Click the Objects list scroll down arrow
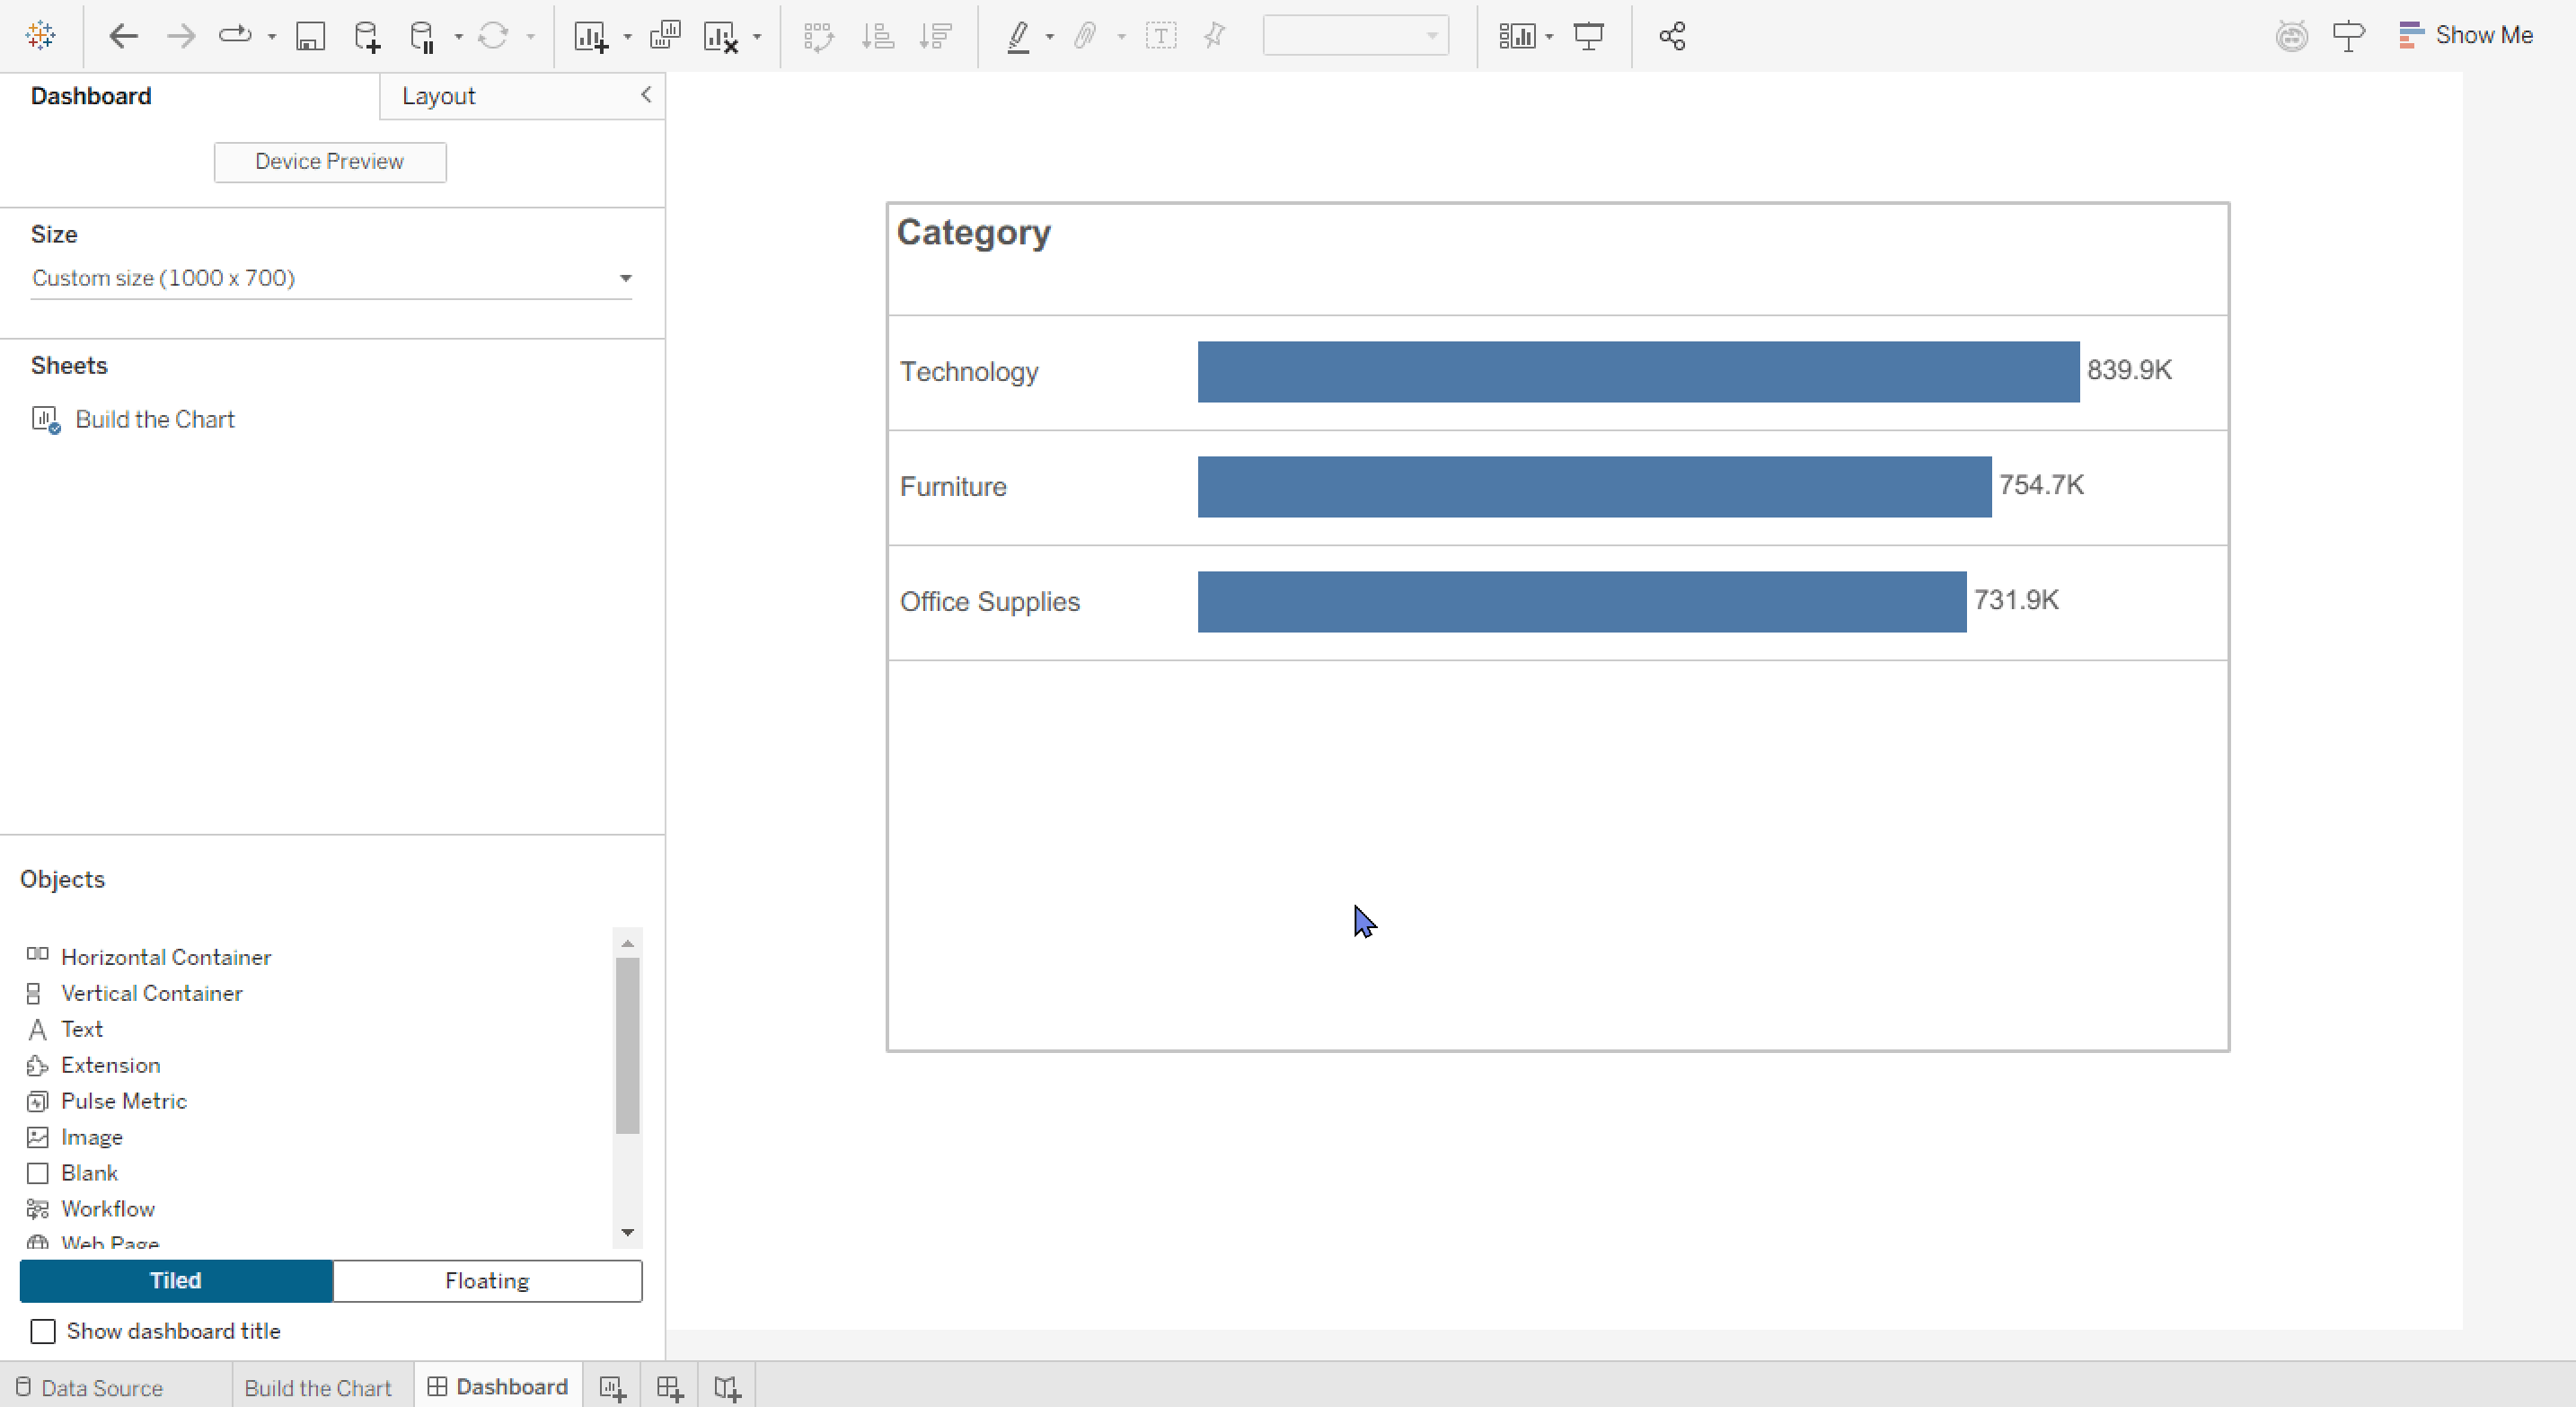This screenshot has height=1407, width=2576. [x=628, y=1232]
